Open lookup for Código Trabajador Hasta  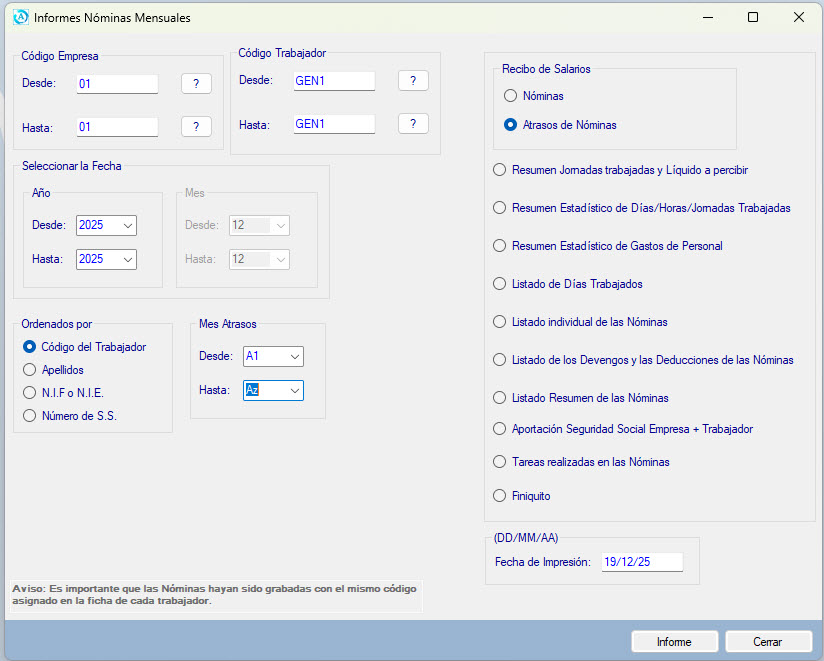pos(413,124)
